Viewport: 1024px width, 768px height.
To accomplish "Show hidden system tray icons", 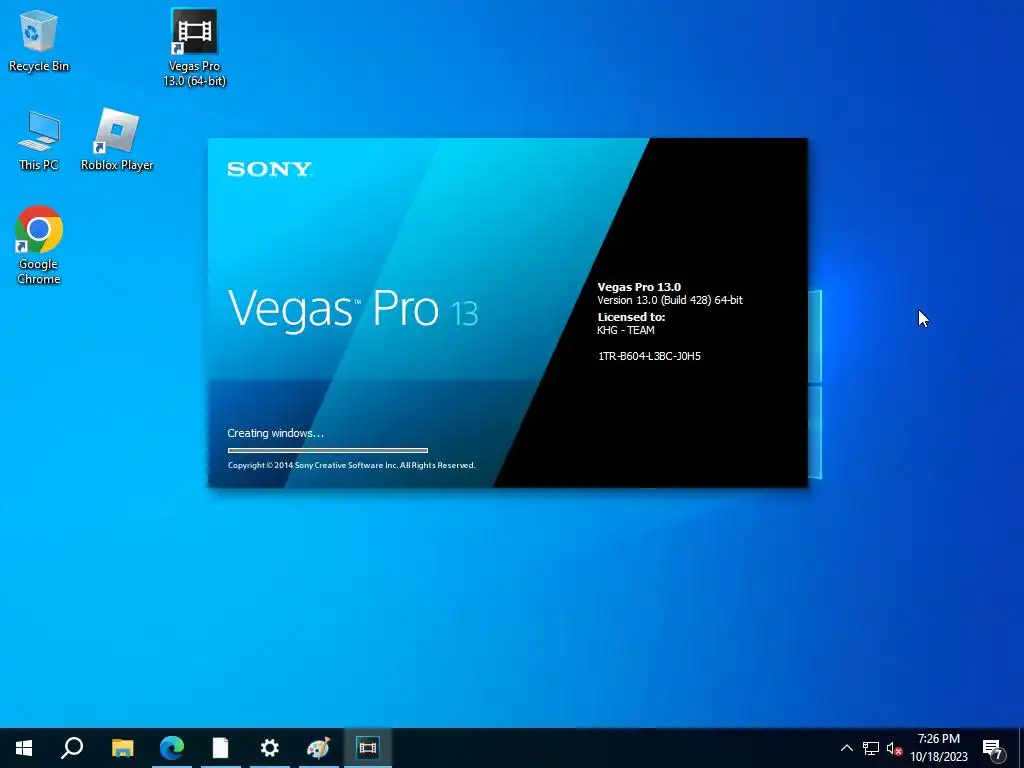I will 846,748.
